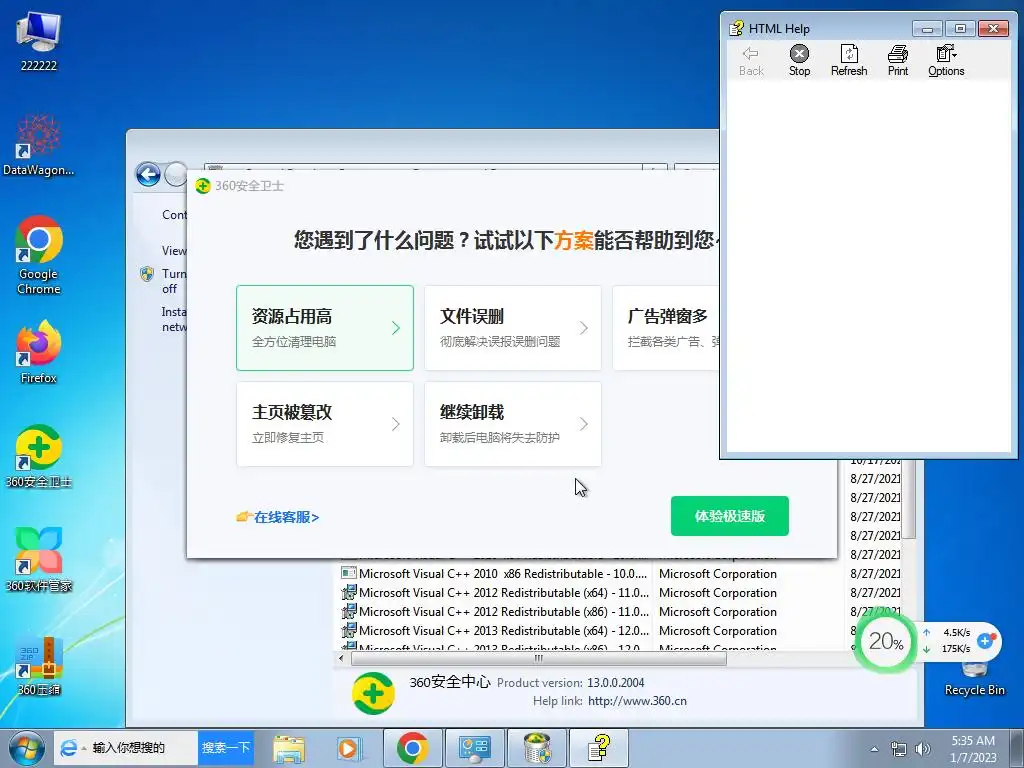Open the Recycle Bin
This screenshot has height=768, width=1024.
(974, 679)
